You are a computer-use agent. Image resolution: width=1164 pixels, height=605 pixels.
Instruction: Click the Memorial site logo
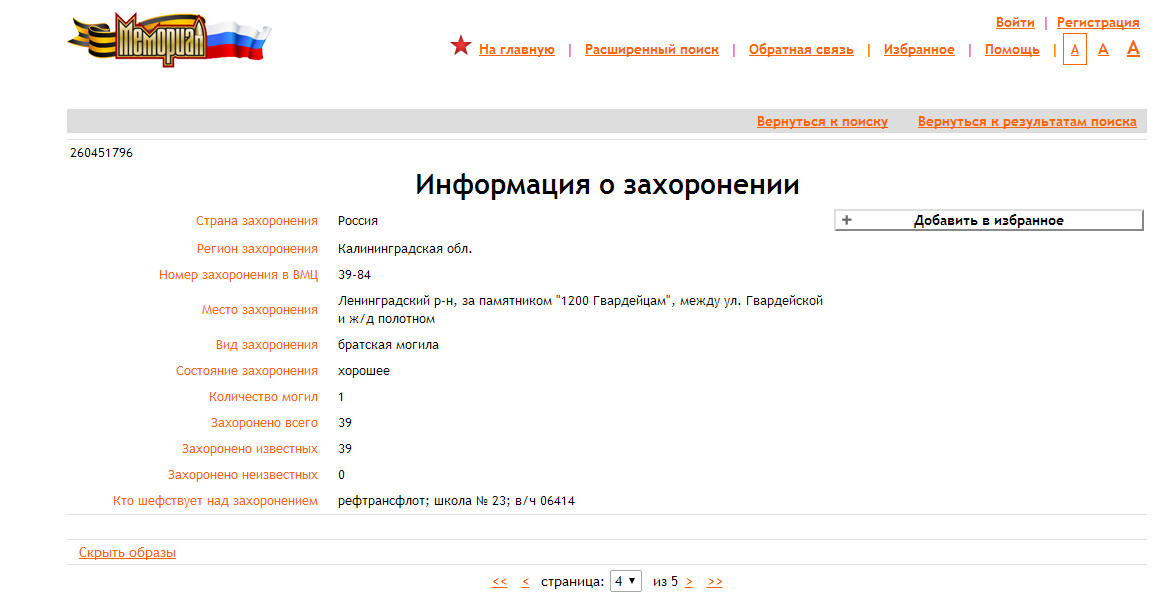tap(167, 40)
